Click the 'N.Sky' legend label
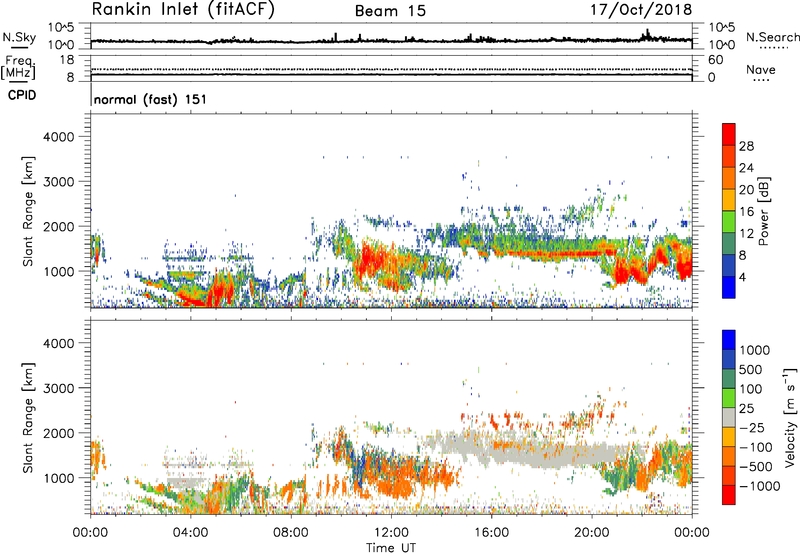The height and width of the screenshot is (554, 800). [19, 37]
